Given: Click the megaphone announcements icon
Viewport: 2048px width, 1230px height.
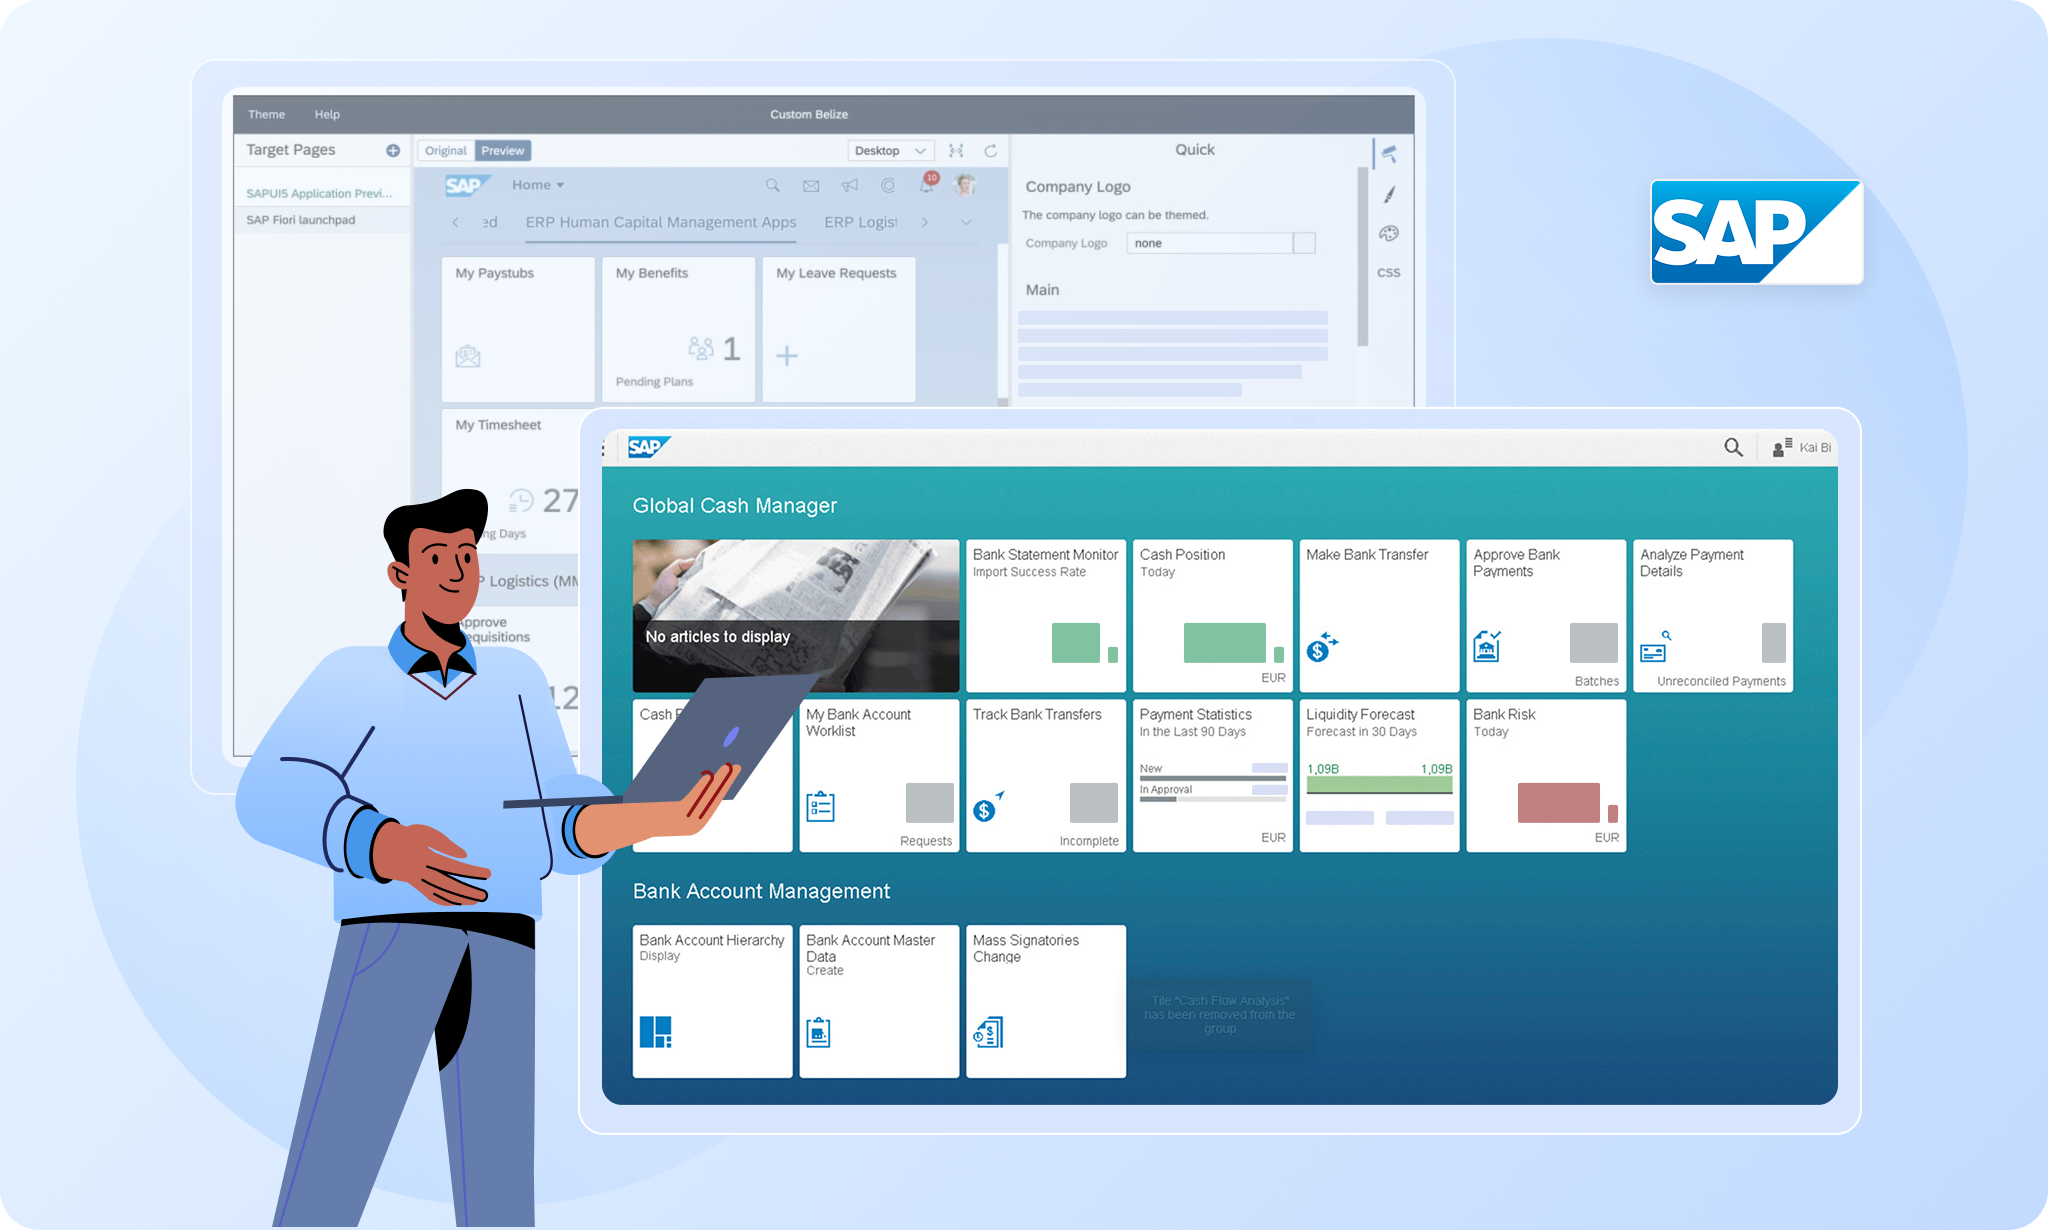Looking at the screenshot, I should coord(849,185).
